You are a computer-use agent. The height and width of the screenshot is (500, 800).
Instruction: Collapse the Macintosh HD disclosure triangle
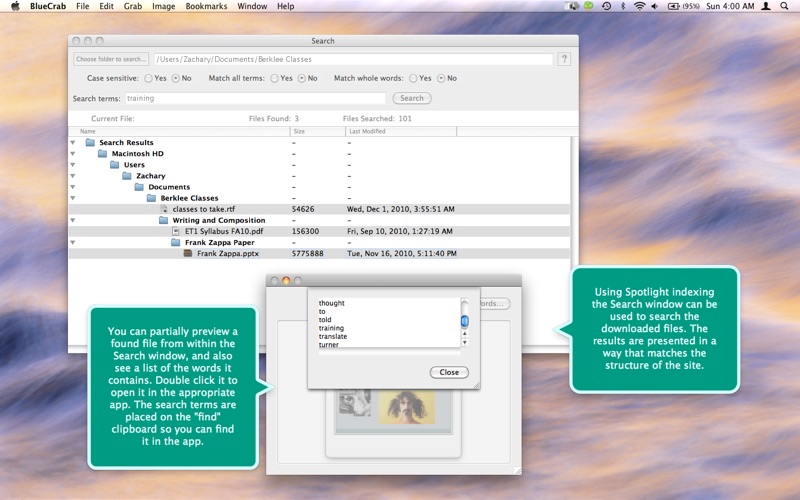[73, 154]
